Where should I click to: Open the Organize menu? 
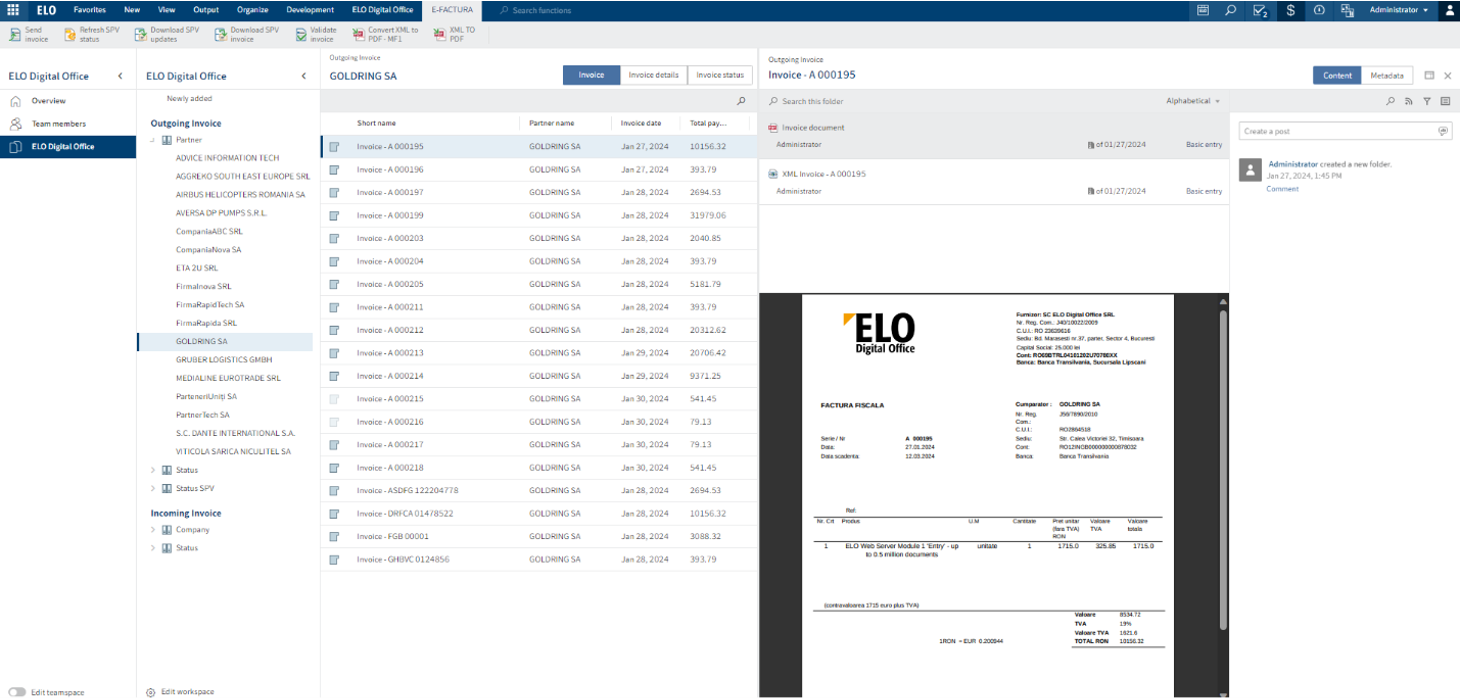(252, 10)
